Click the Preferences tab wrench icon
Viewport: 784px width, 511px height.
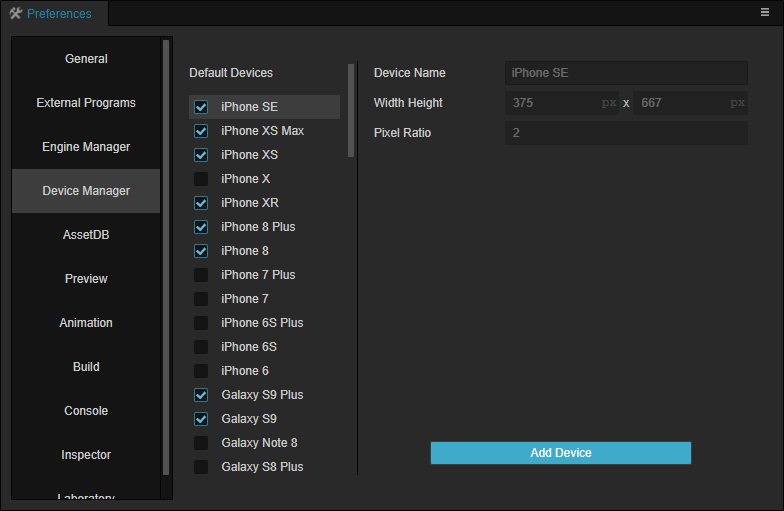[x=16, y=14]
